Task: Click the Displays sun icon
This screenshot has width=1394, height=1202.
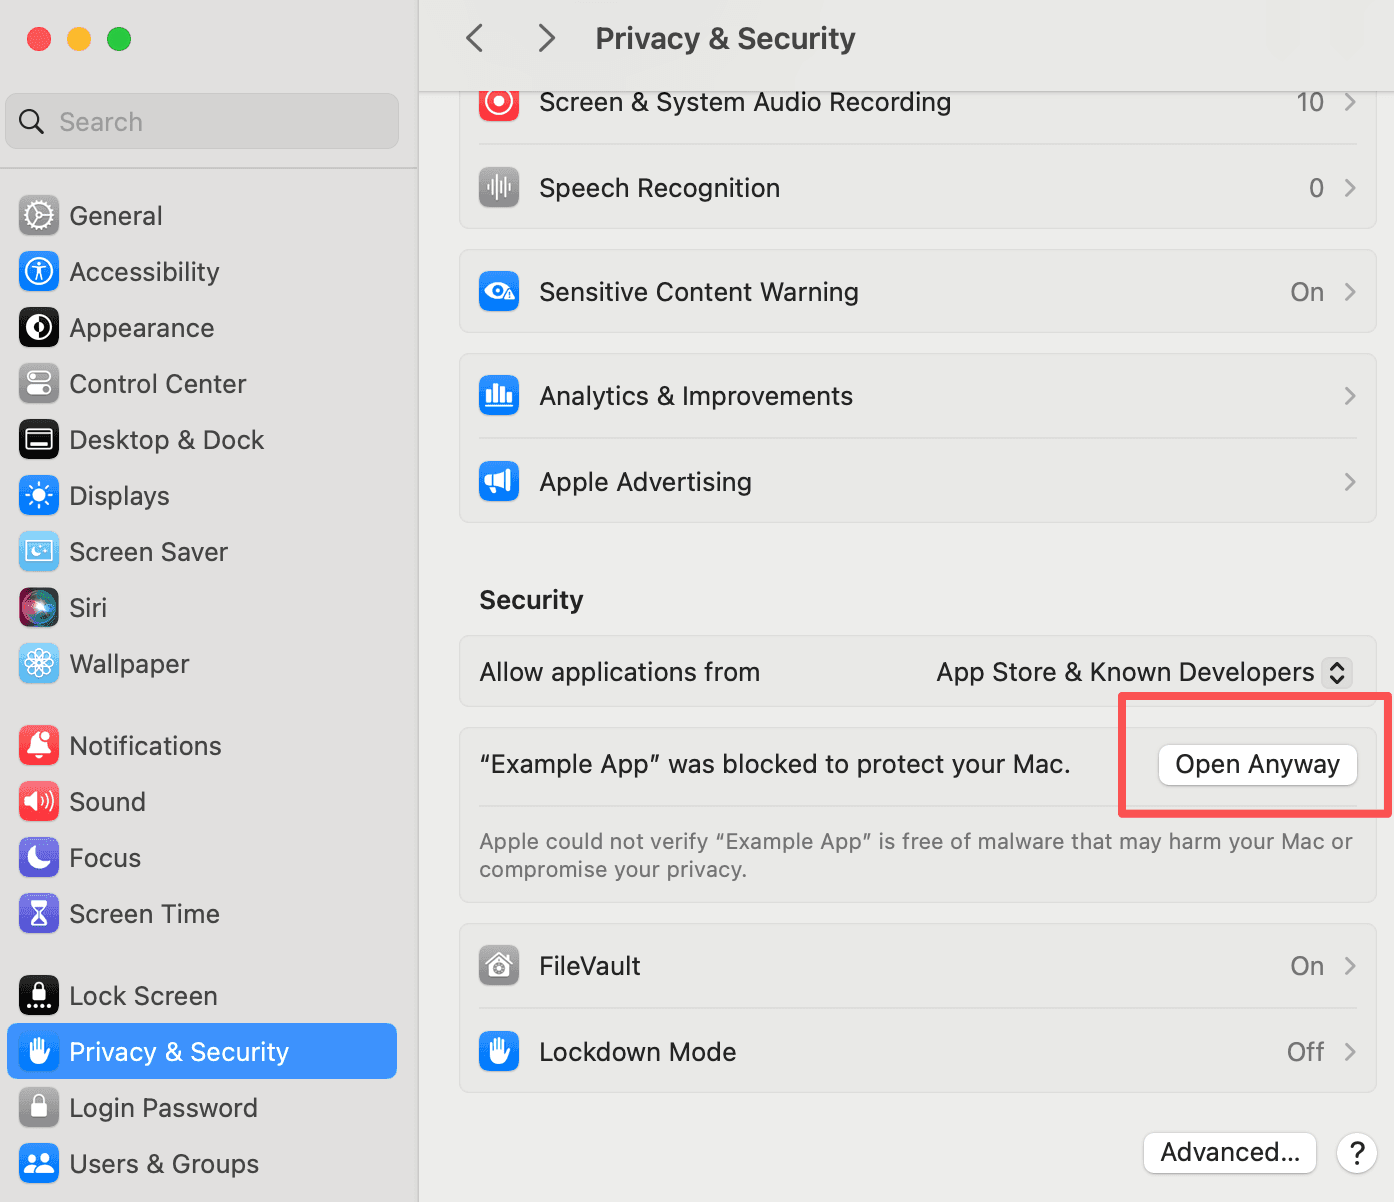Action: [x=39, y=496]
